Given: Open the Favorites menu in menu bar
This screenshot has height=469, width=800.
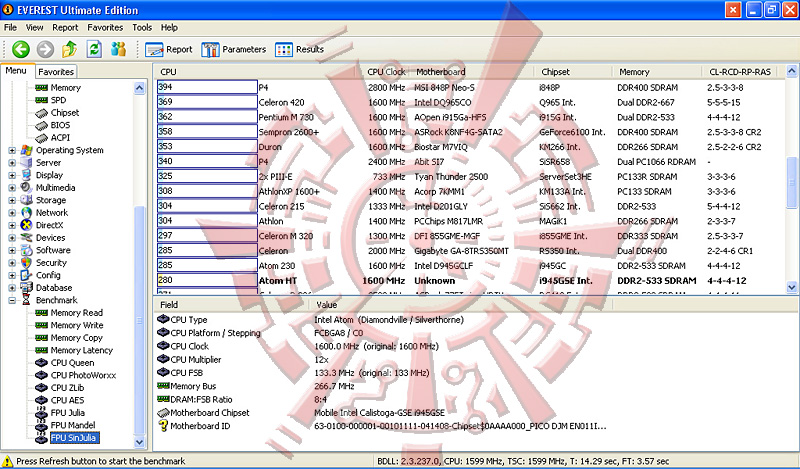Looking at the screenshot, I should tap(105, 27).
